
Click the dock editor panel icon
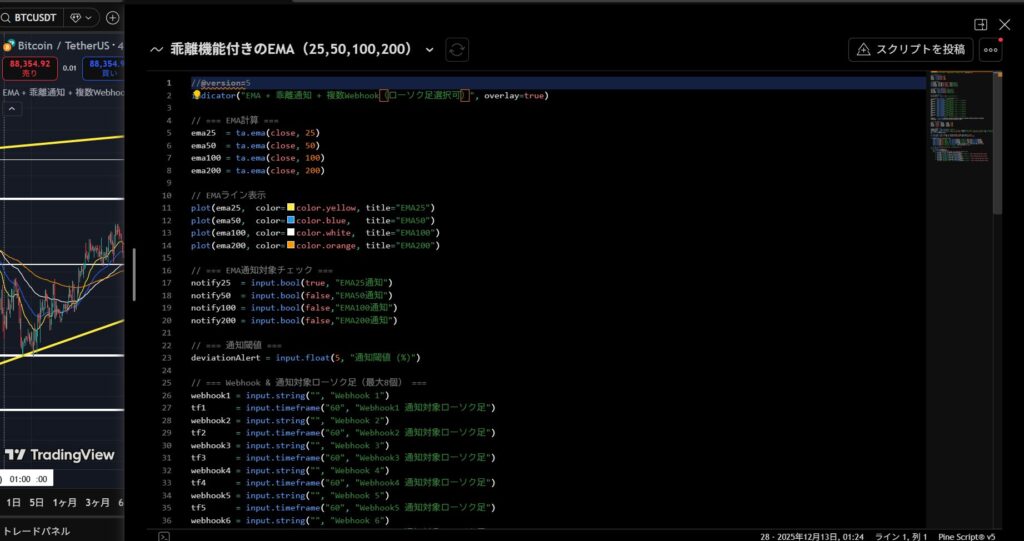pos(981,24)
